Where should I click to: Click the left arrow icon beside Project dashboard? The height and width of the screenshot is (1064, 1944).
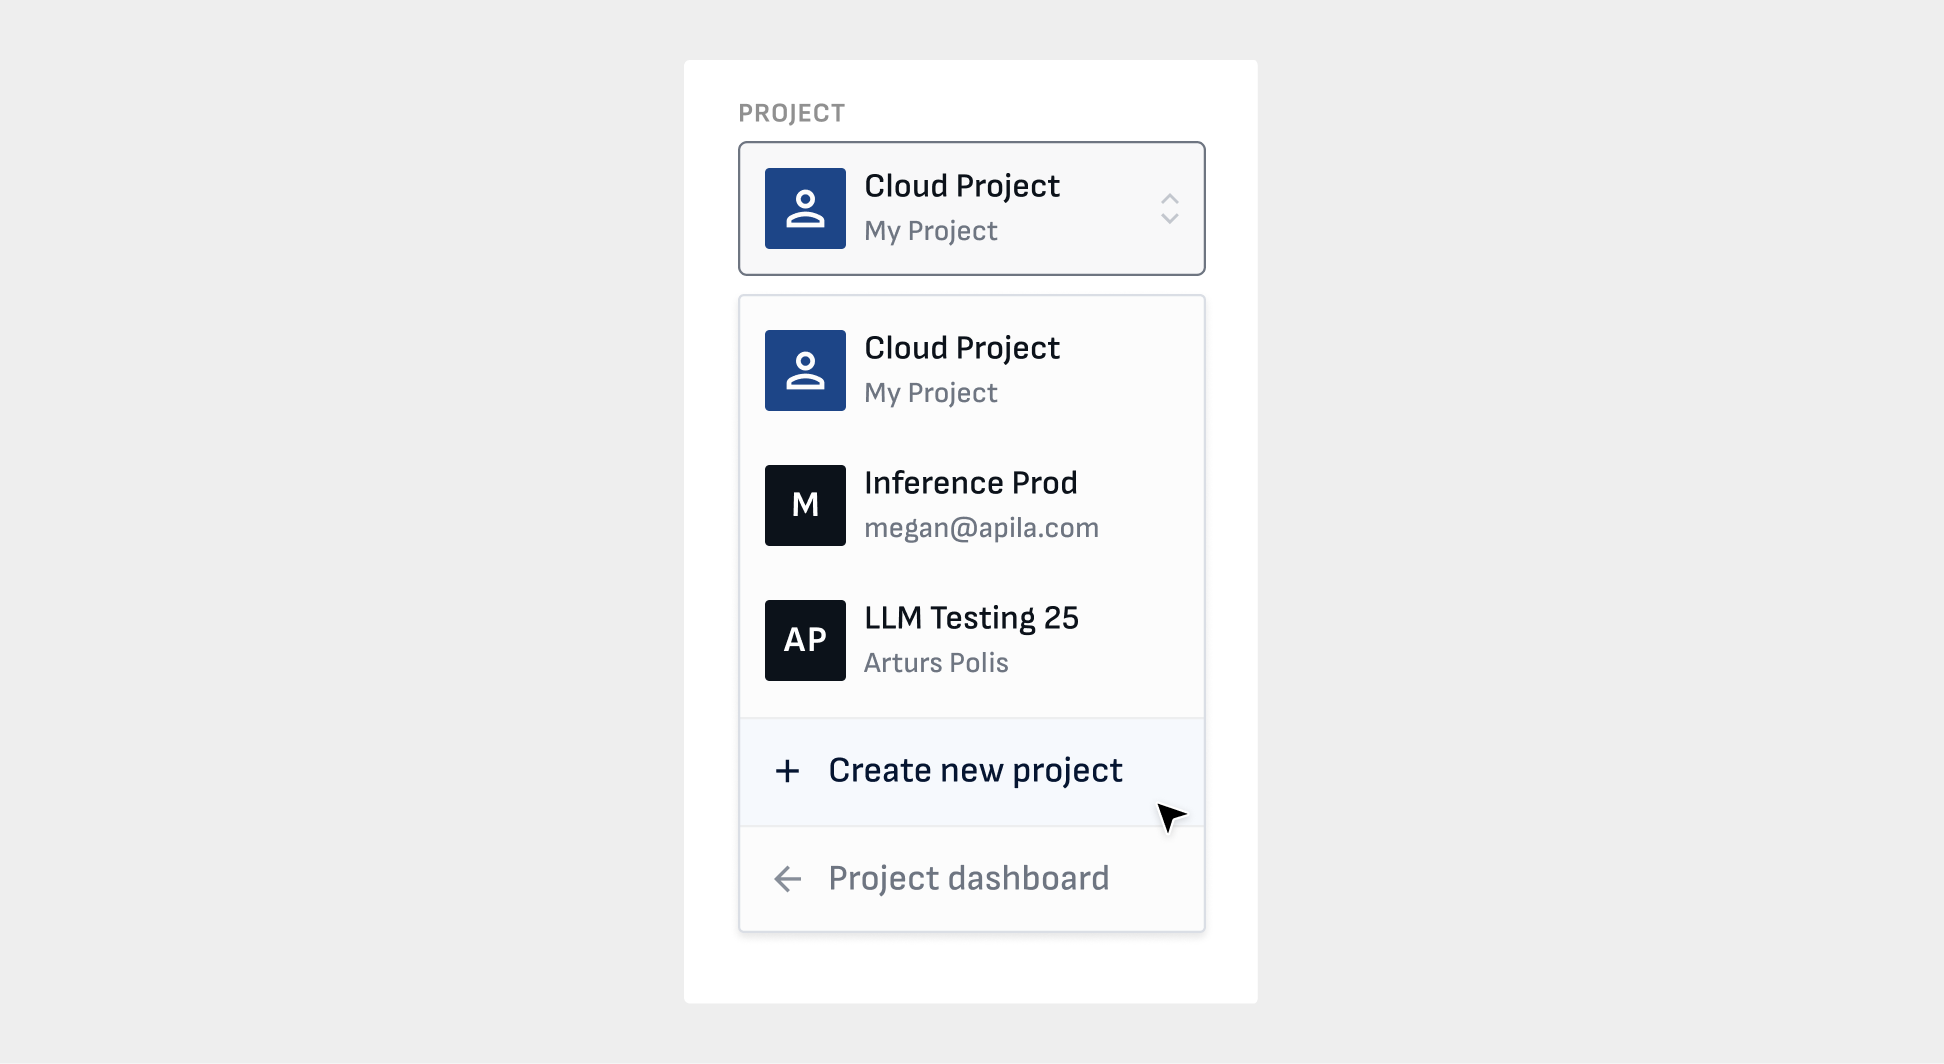point(787,879)
